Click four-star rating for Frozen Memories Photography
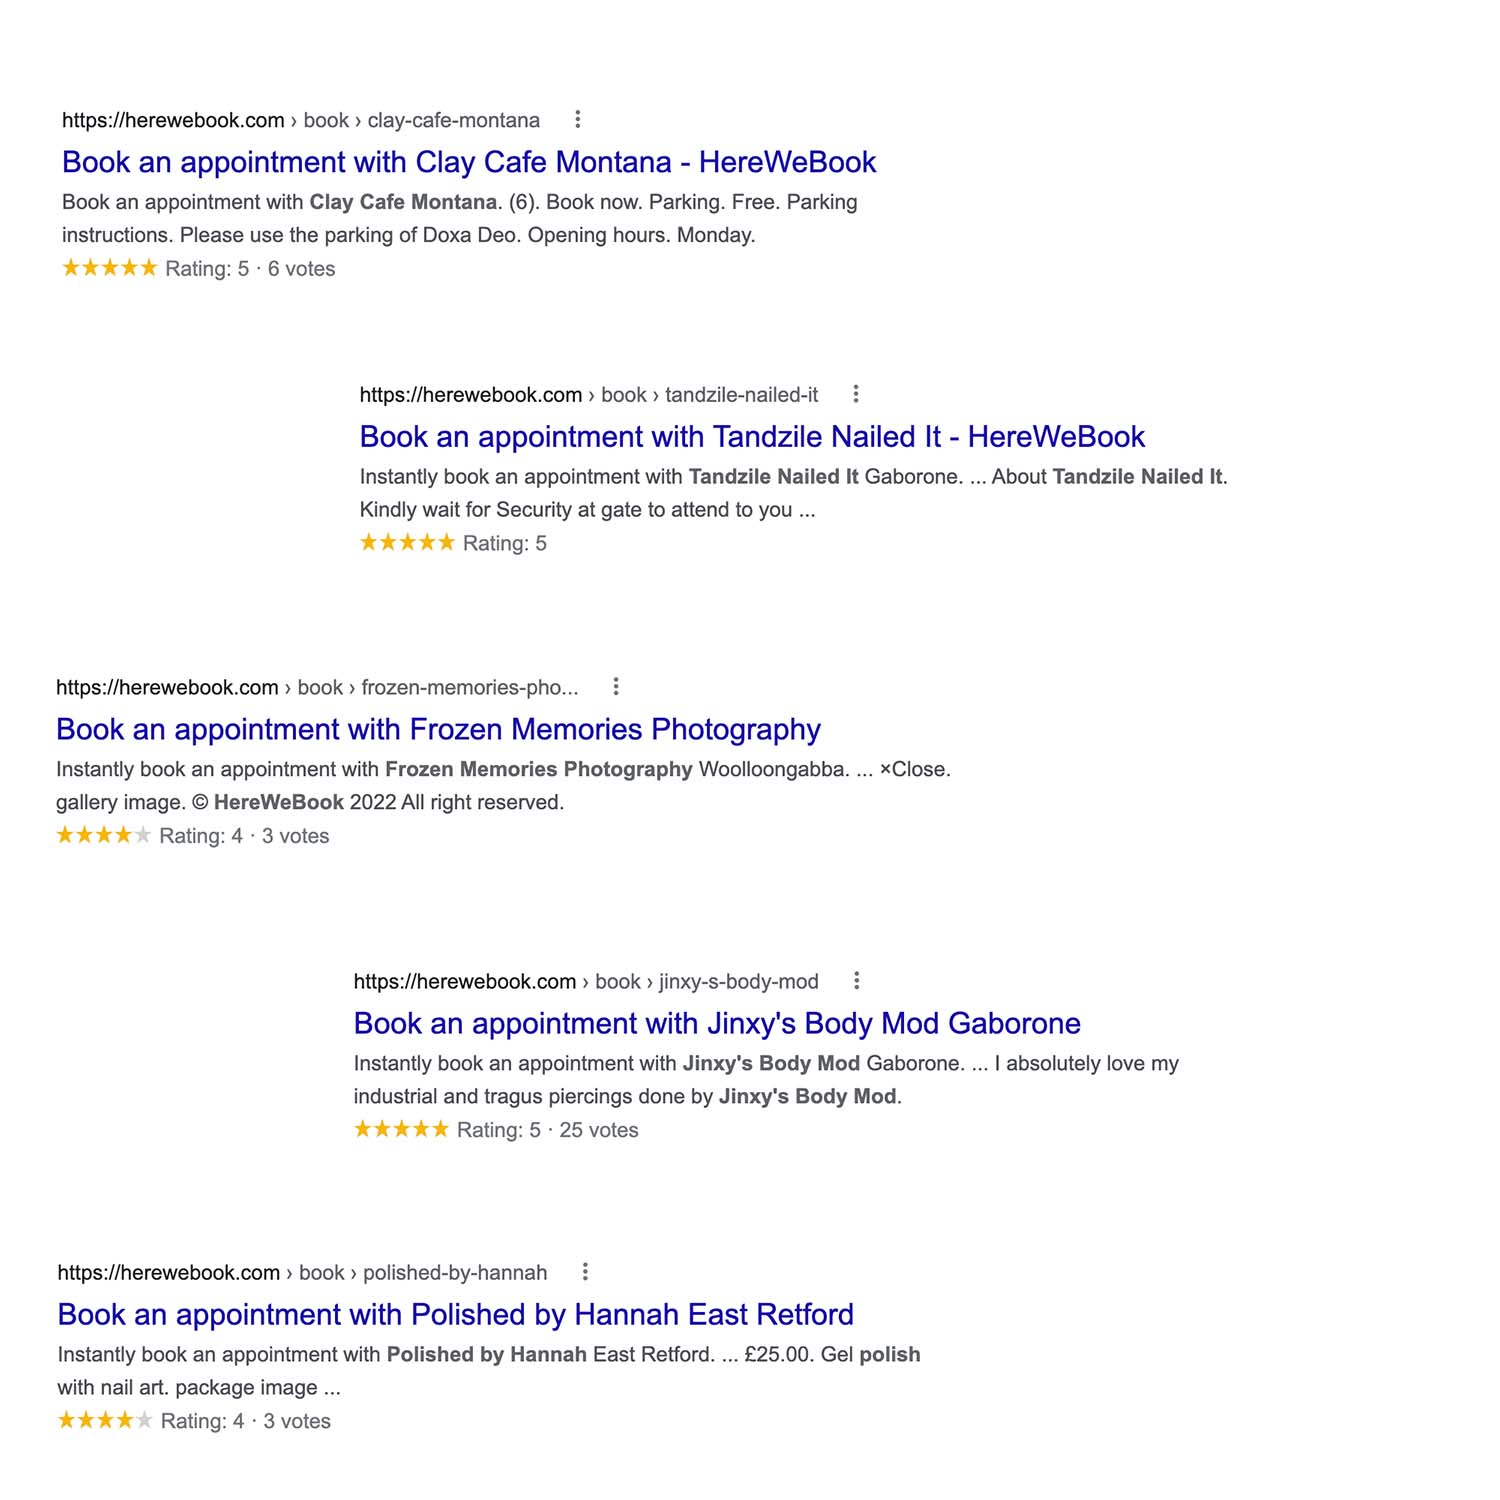 tap(104, 835)
